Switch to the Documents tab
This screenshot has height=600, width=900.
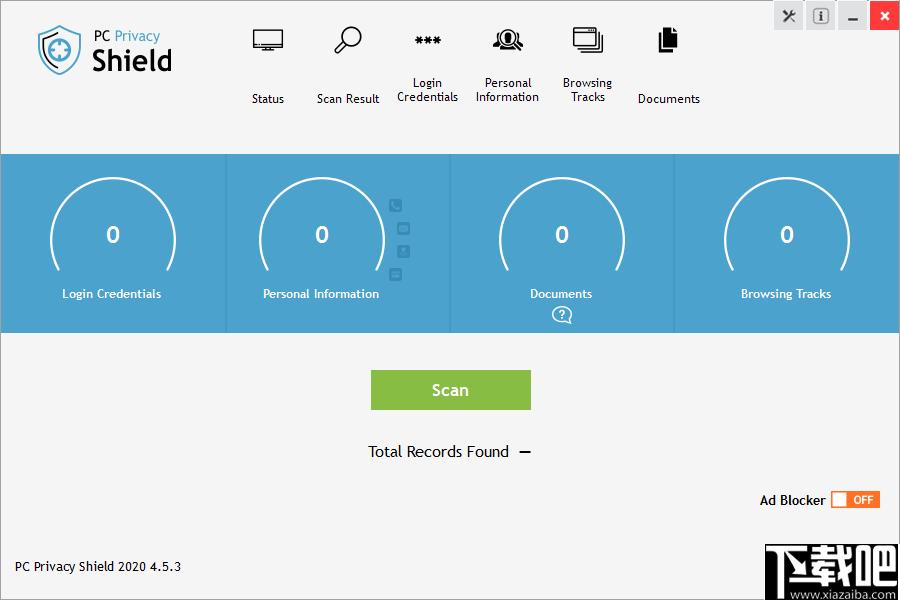point(669,66)
